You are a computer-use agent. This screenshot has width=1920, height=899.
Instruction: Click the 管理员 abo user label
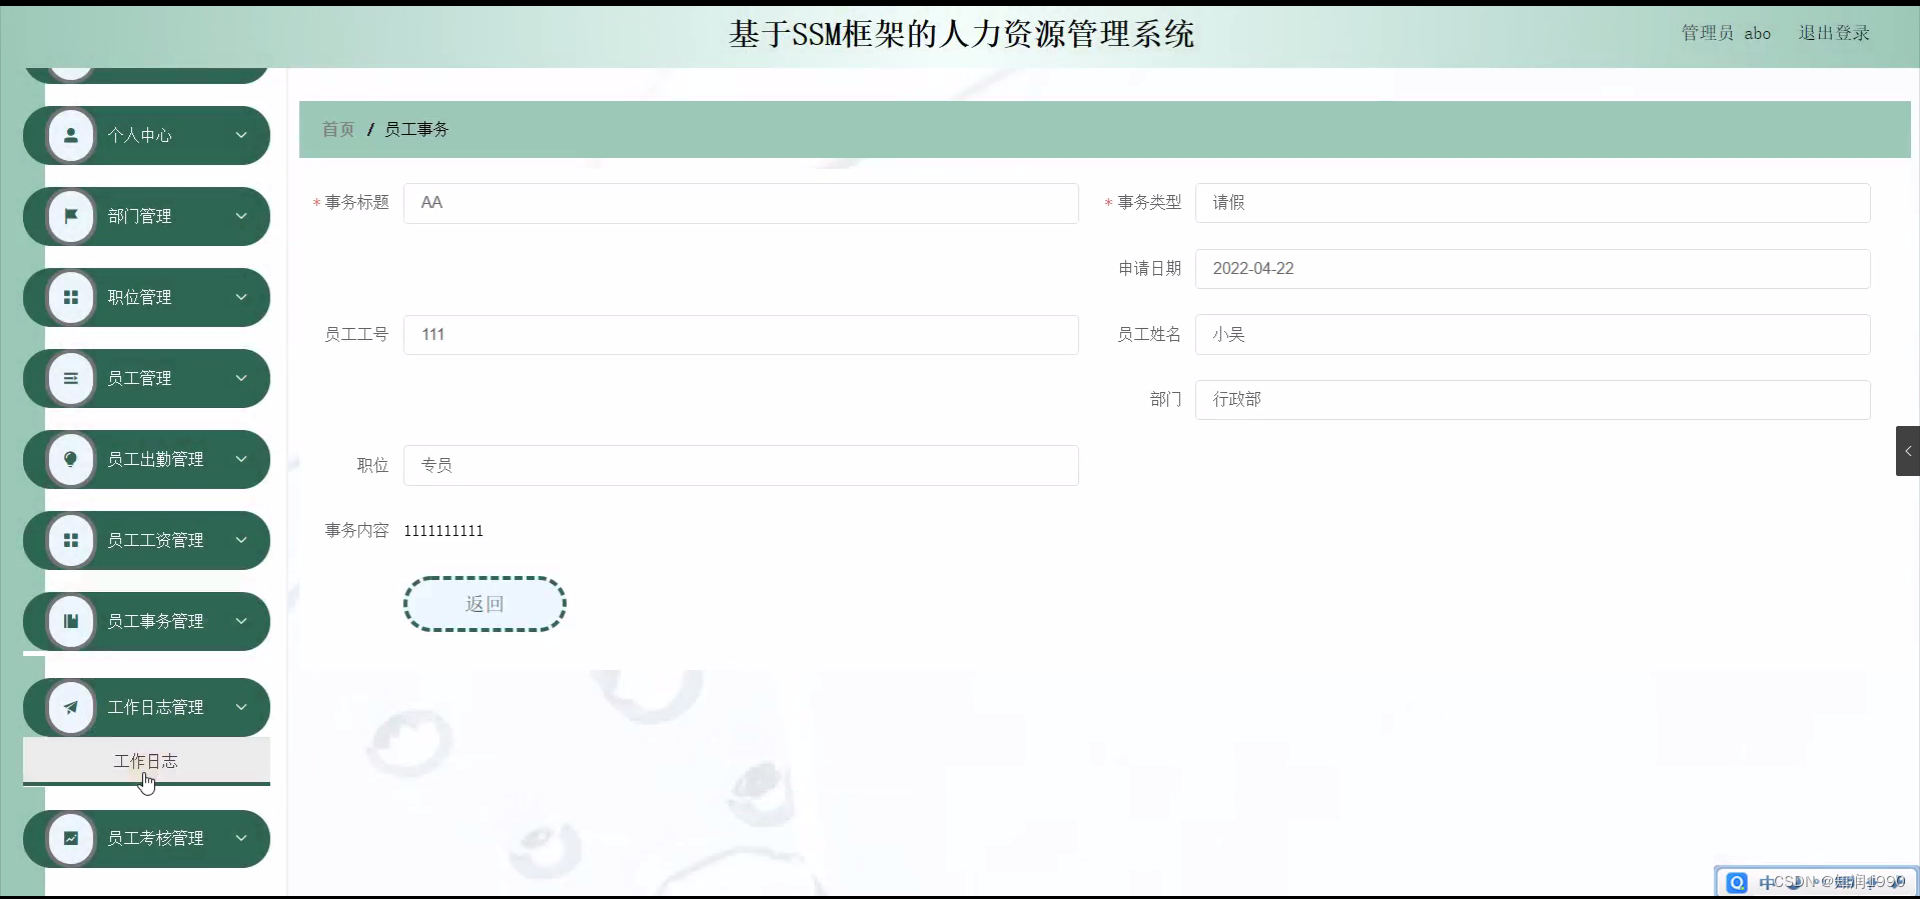(x=1726, y=33)
